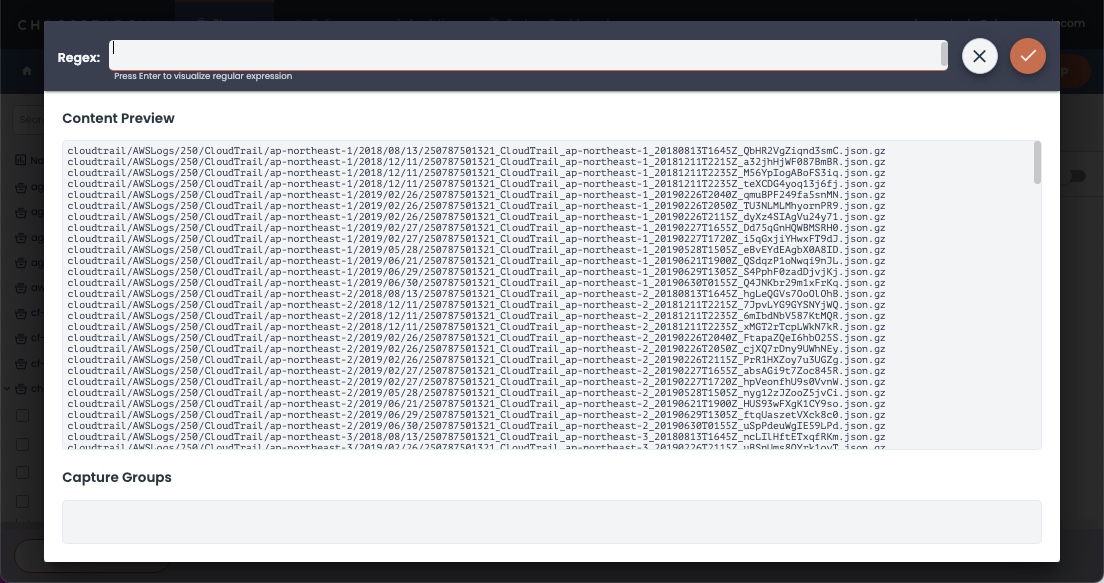The width and height of the screenshot is (1104, 583).
Task: Select the log line ending dyXz4SIAgVu24y71.json.gz
Action: [476, 217]
